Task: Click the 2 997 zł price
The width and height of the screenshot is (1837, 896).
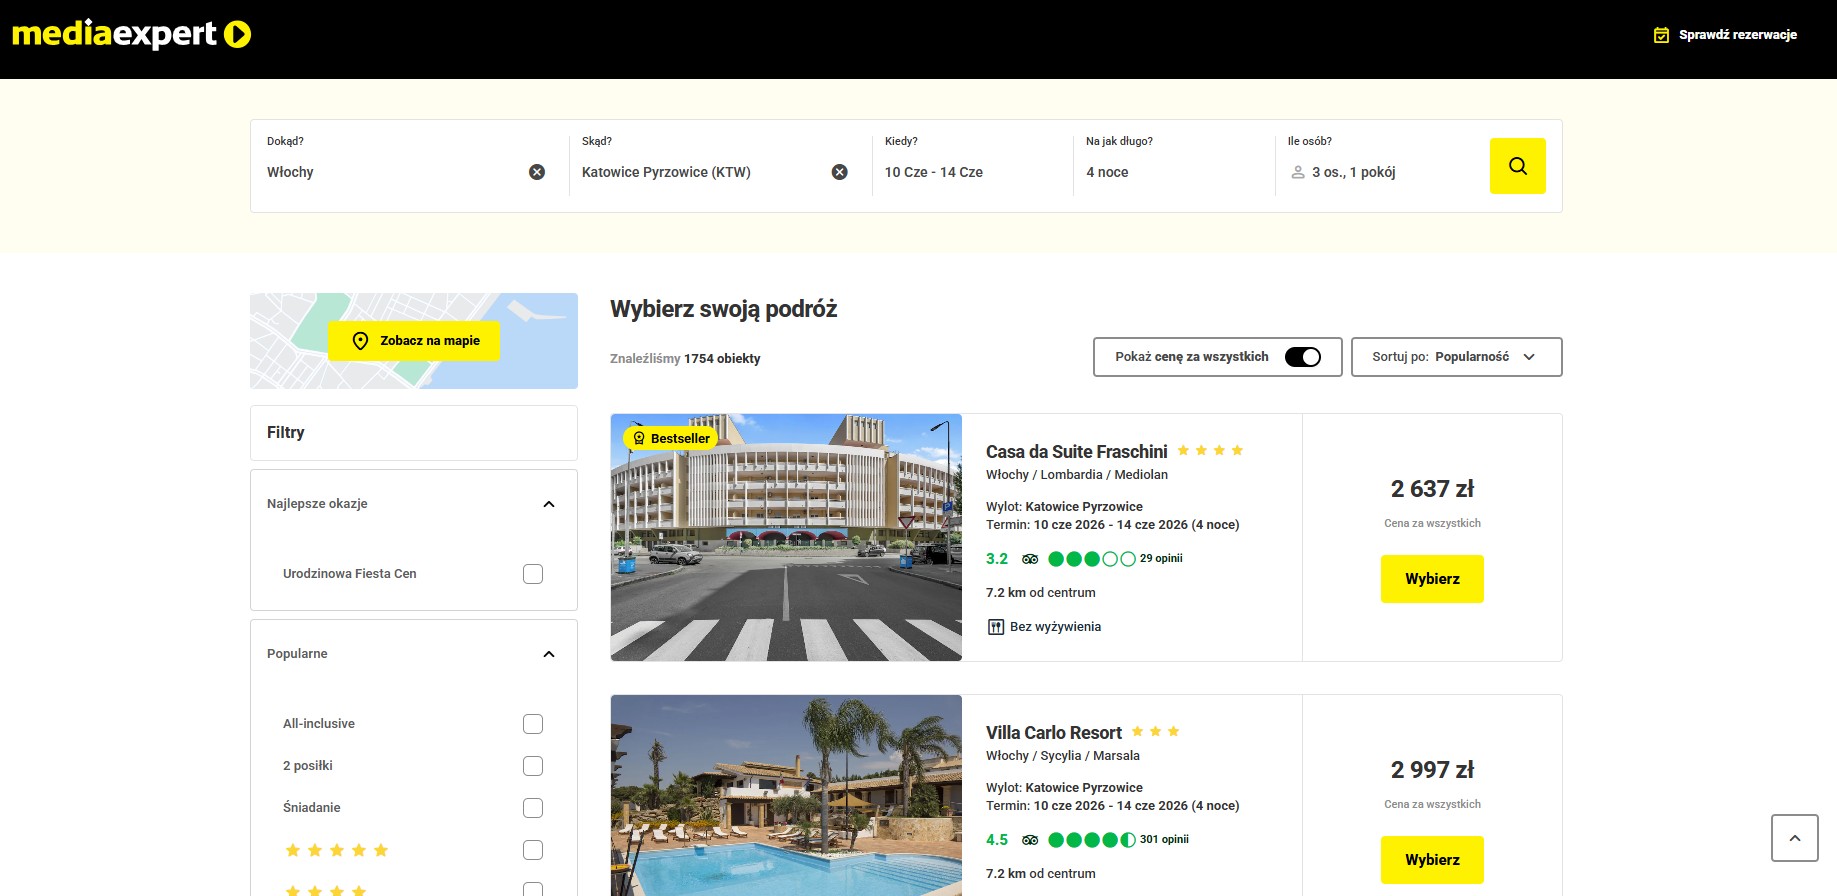Action: click(x=1432, y=770)
